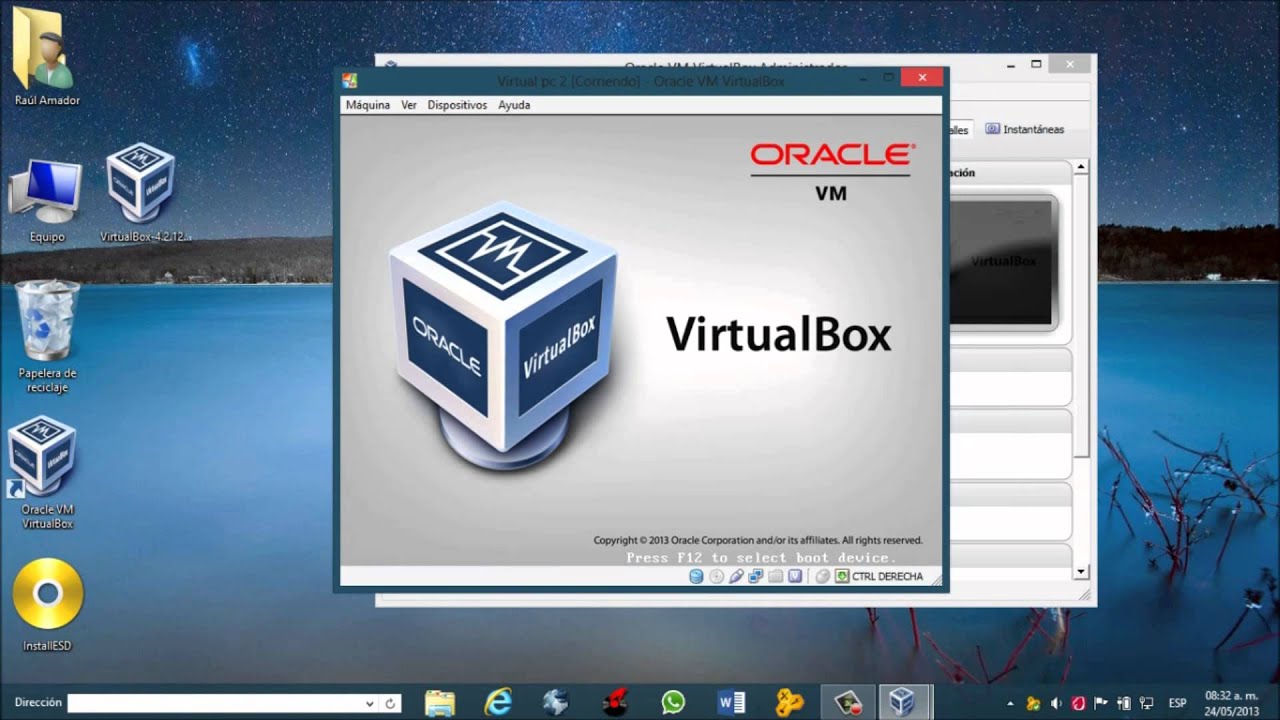The width and height of the screenshot is (1280, 720).
Task: Open the Dirección address bar dropdown arrow
Action: 370,703
